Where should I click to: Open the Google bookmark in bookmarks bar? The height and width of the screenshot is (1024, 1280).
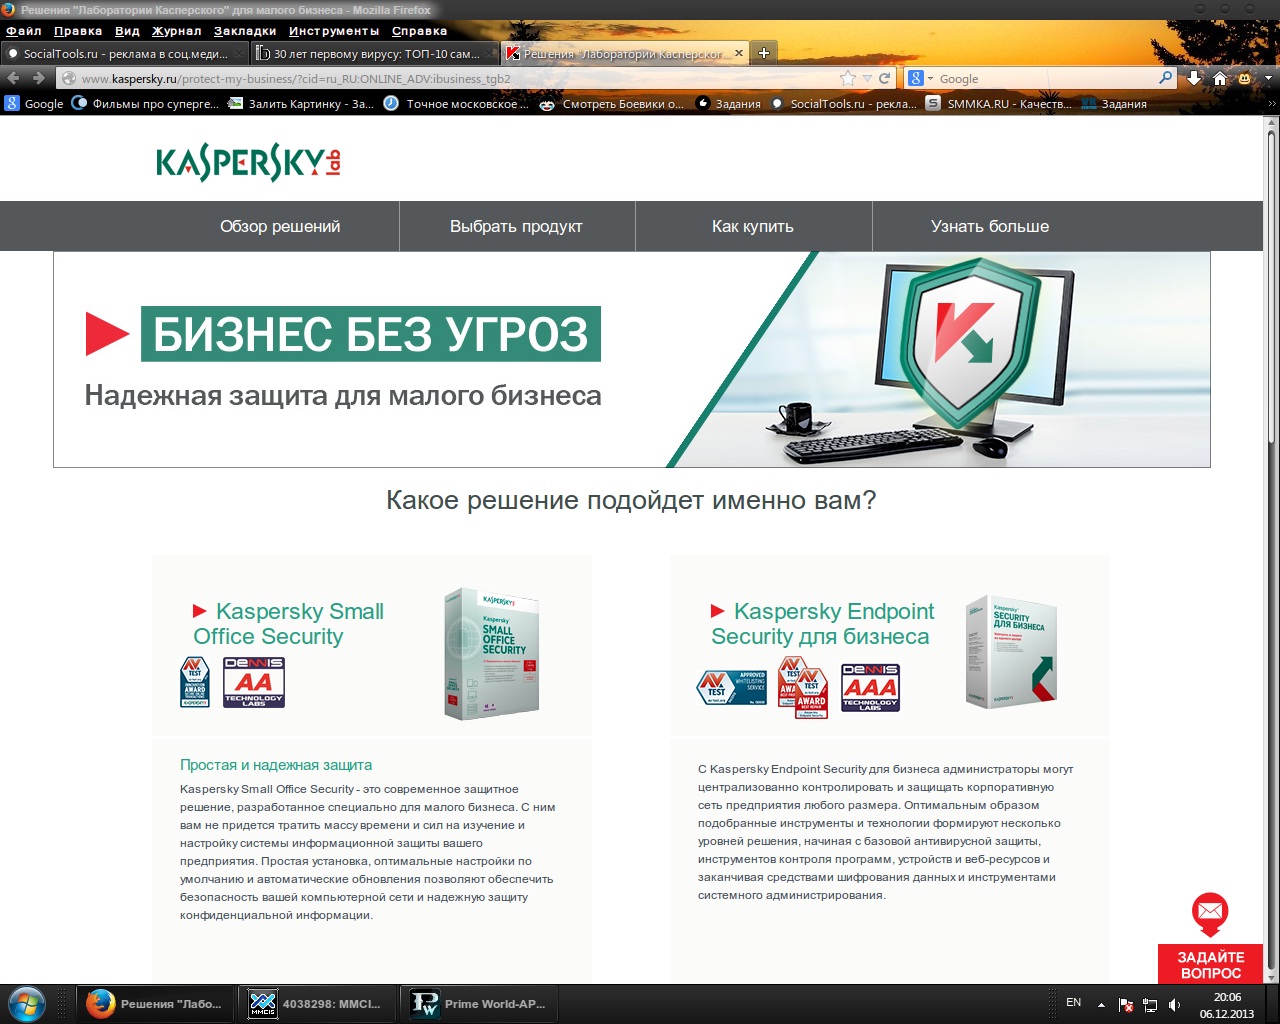tap(34, 103)
